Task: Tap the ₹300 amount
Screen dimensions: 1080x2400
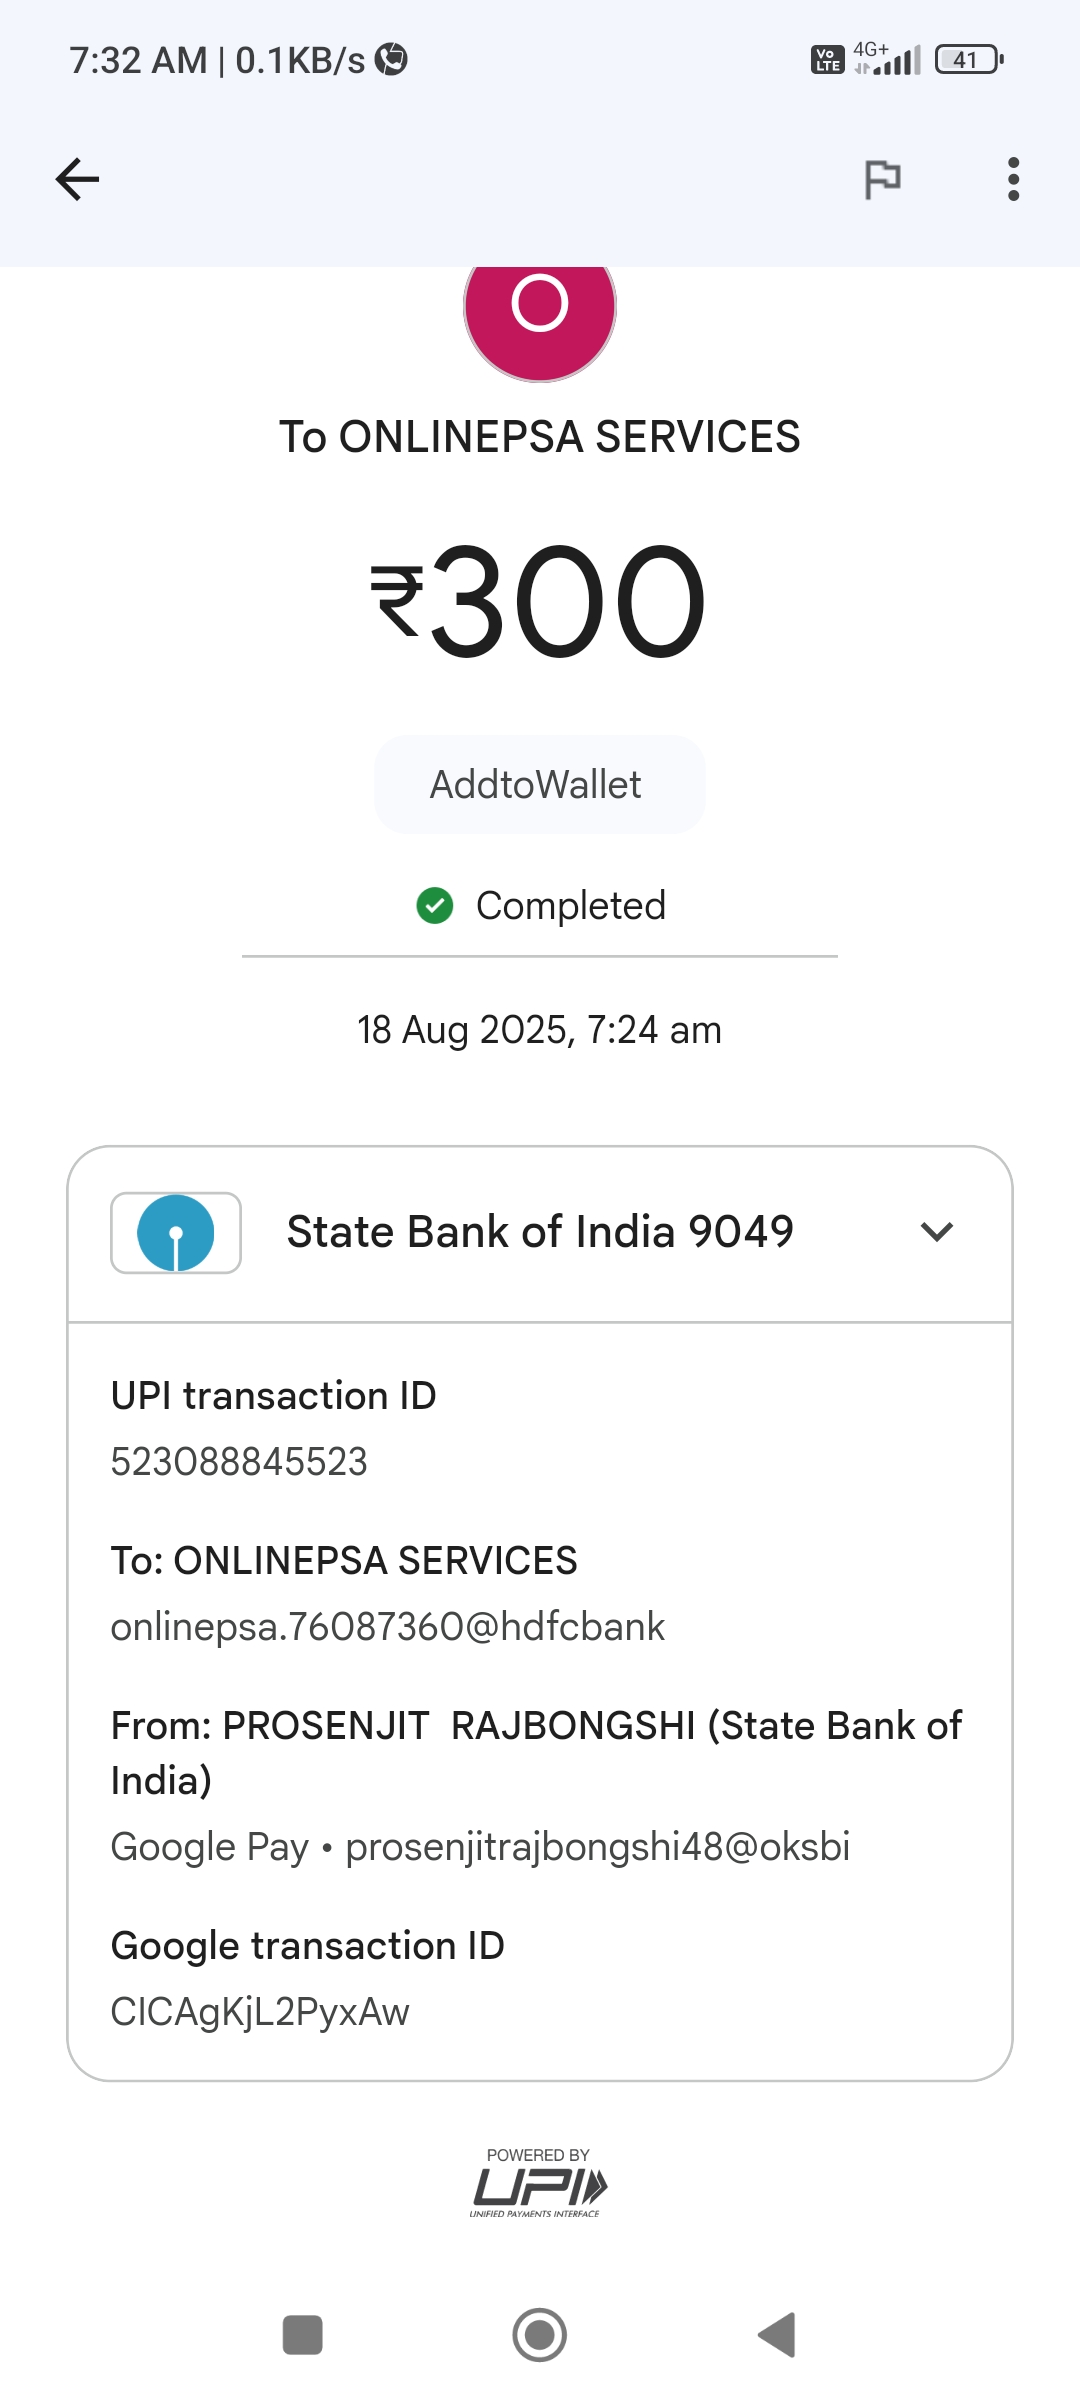Action: [540, 602]
